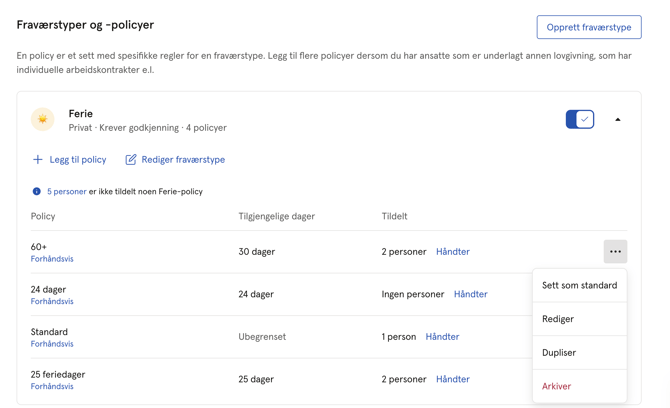Click the 30 dager value
Image resolution: width=670 pixels, height=408 pixels.
point(257,252)
